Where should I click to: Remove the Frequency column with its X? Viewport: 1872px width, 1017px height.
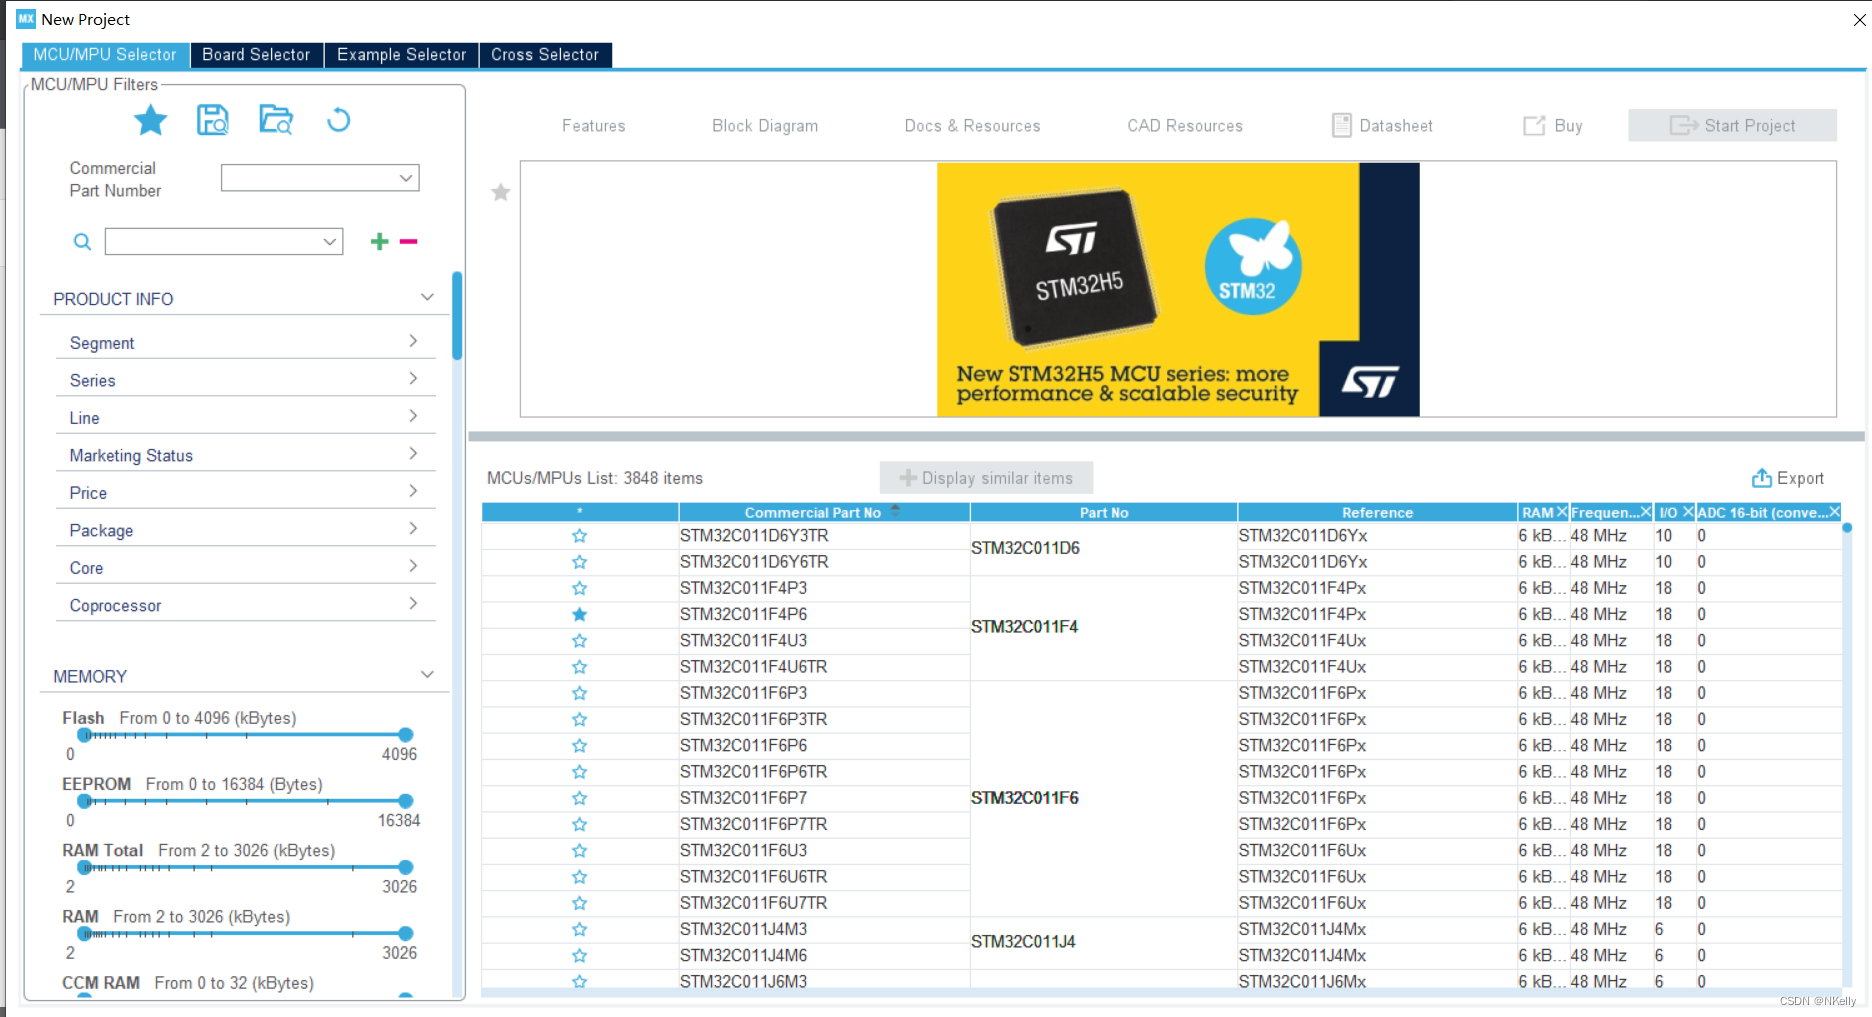[x=1645, y=512]
